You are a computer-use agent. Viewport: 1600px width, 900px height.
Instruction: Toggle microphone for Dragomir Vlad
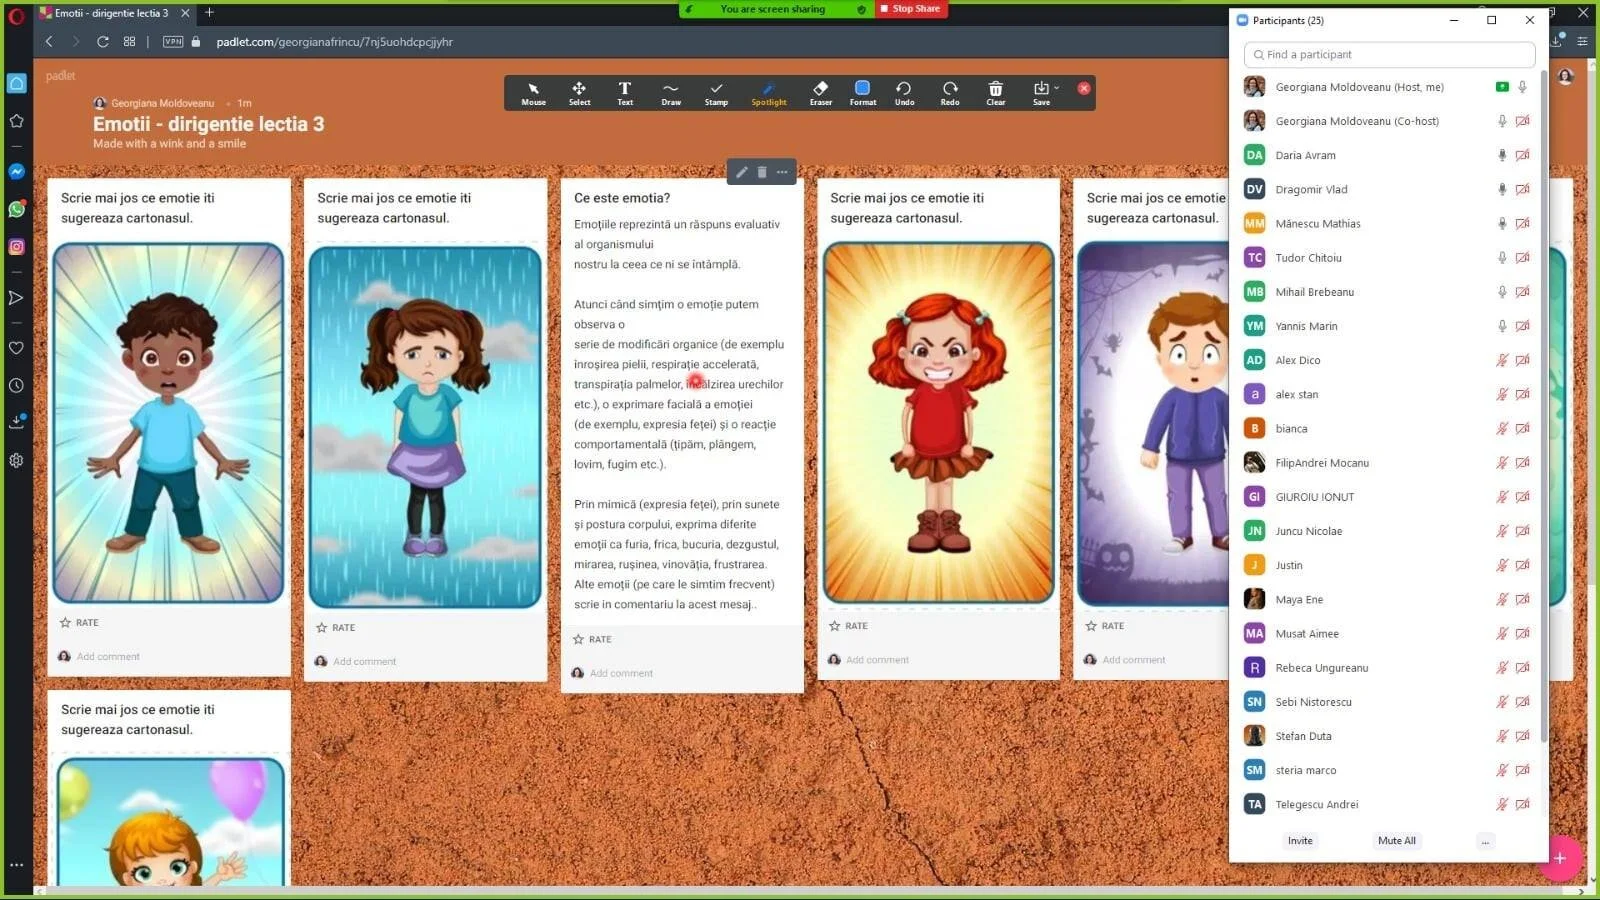(1501, 189)
